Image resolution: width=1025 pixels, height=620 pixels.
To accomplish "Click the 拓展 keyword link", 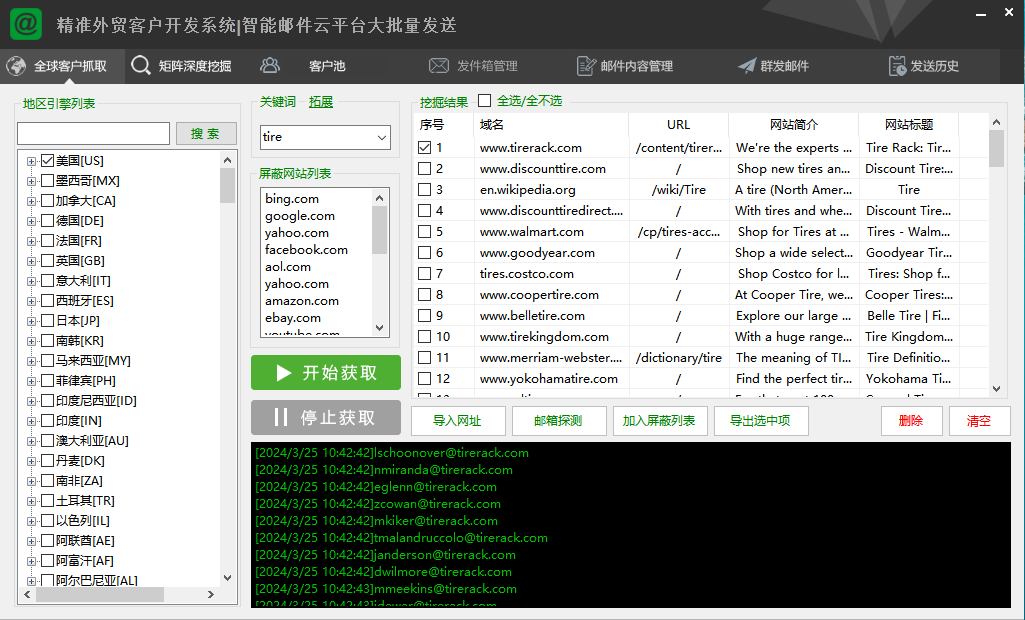I will (x=321, y=102).
